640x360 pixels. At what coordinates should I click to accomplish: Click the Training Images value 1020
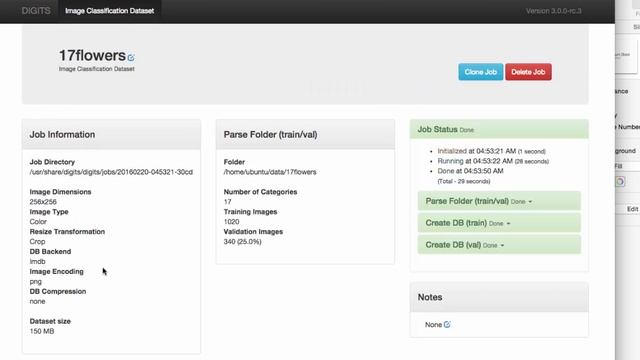(x=231, y=222)
